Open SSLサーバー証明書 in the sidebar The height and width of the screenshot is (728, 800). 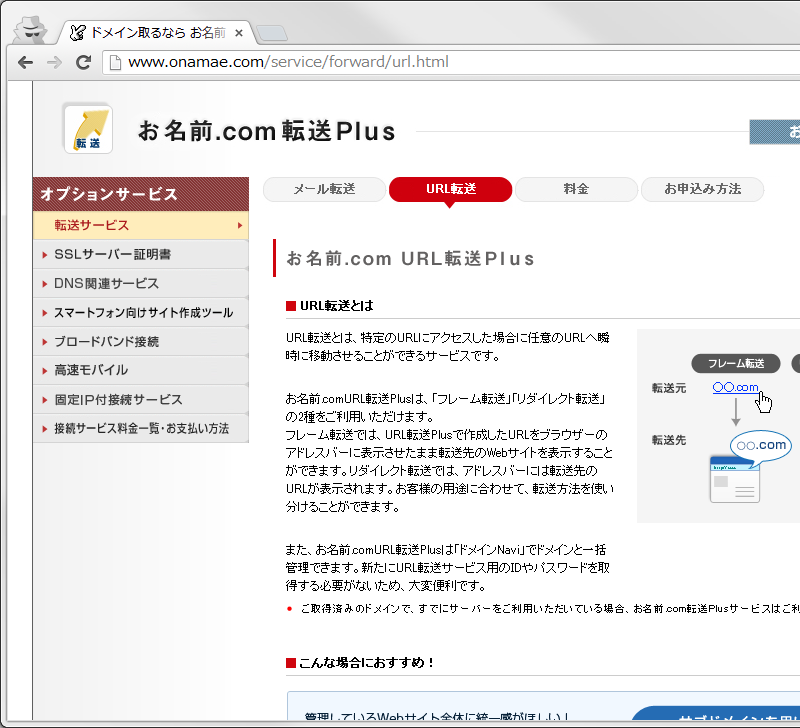[141, 255]
